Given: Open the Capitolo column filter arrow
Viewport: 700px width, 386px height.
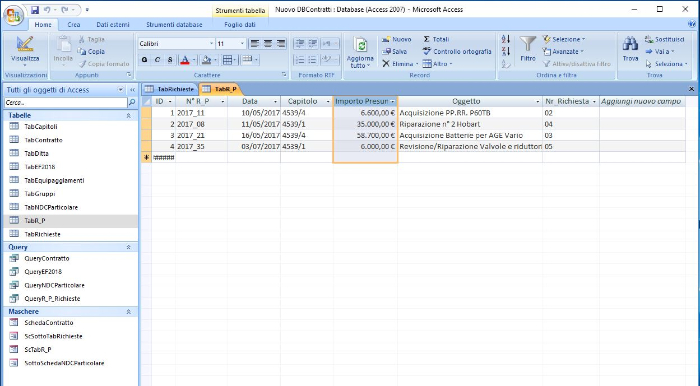Looking at the screenshot, I should coord(328,102).
